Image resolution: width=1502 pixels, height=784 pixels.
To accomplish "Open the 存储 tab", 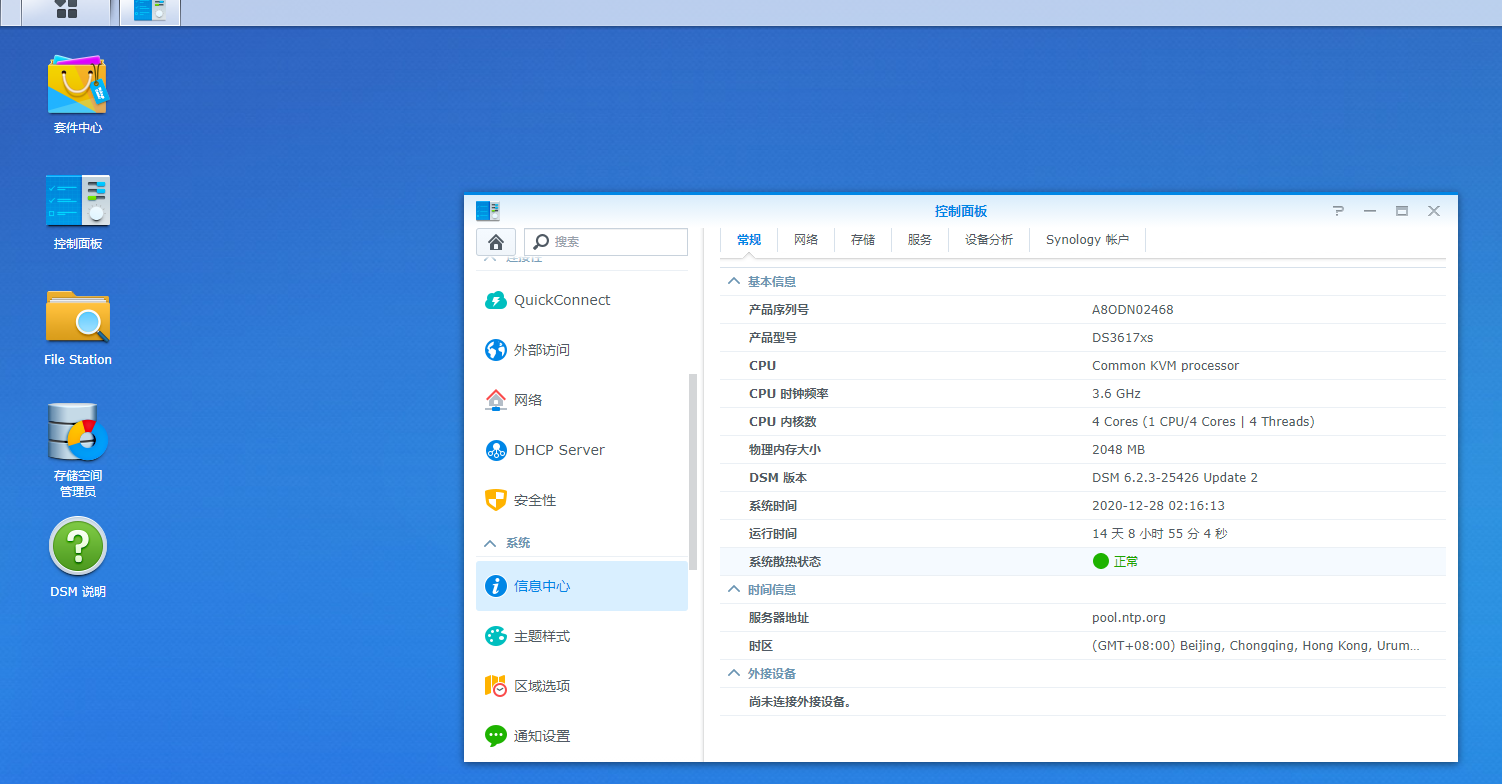I will (x=863, y=240).
